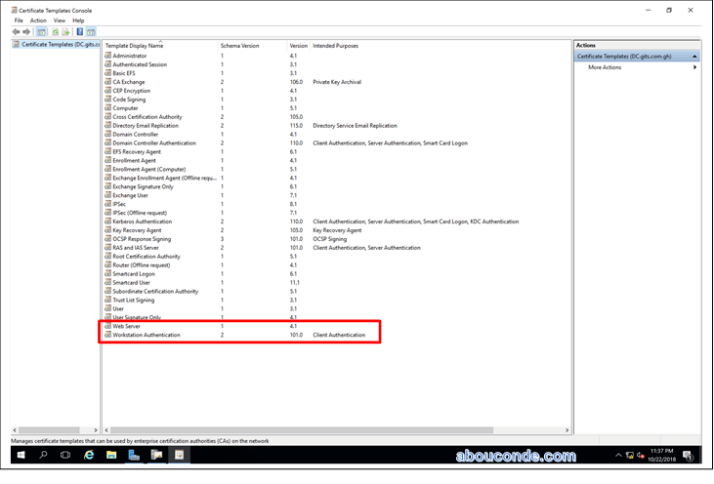This screenshot has height=484, width=714.
Task: Select the OCSP Response Signing template icon
Action: pos(108,239)
